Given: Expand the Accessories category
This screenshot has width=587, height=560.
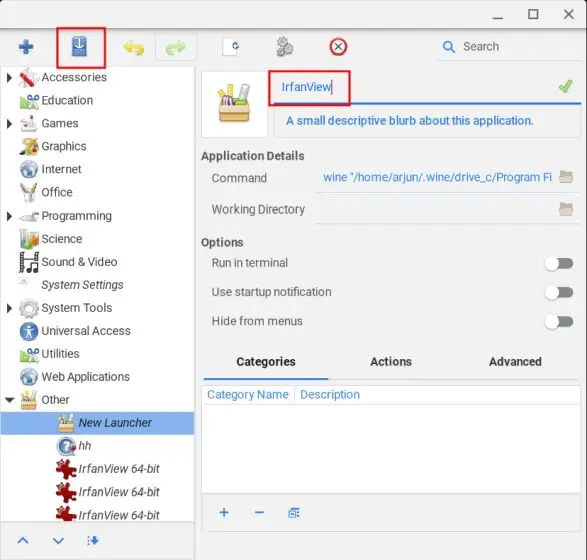Looking at the screenshot, I should 9,77.
